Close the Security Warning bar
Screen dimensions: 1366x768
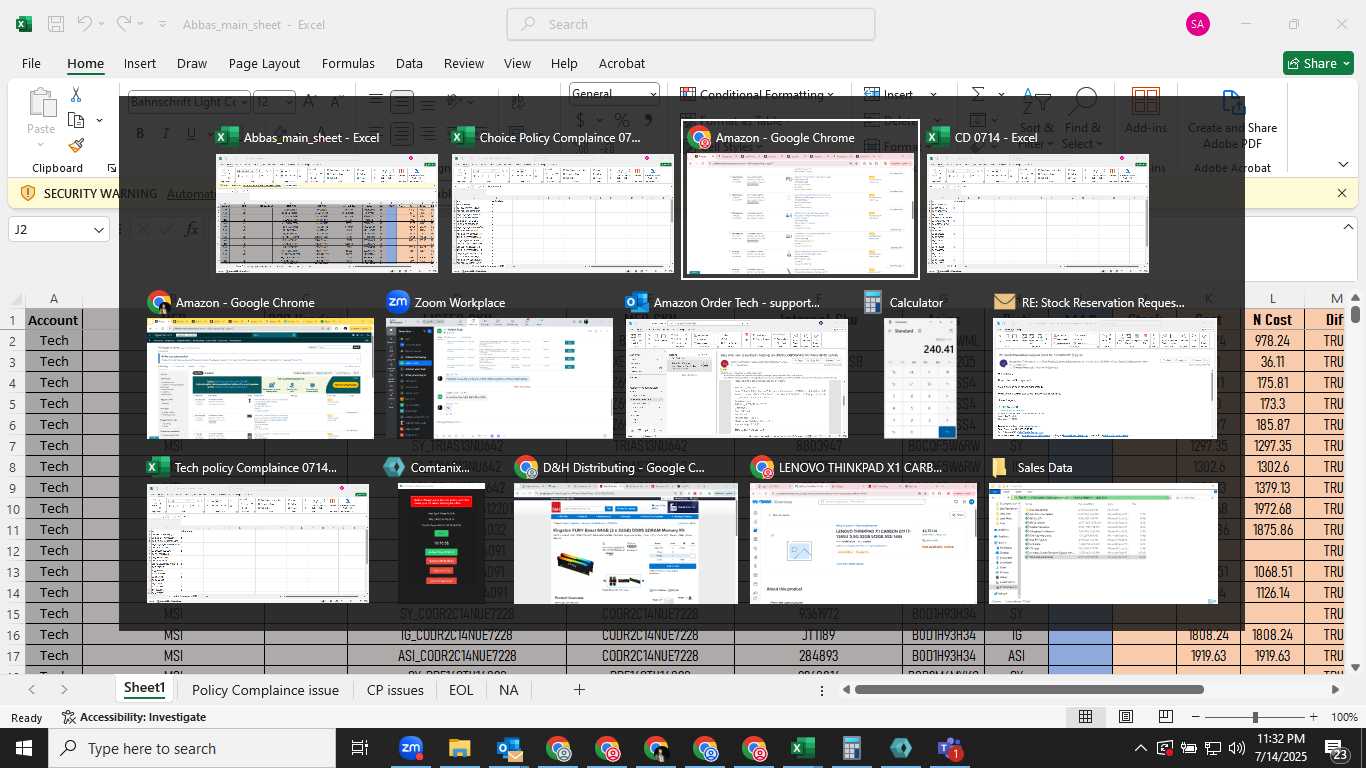tap(1342, 193)
